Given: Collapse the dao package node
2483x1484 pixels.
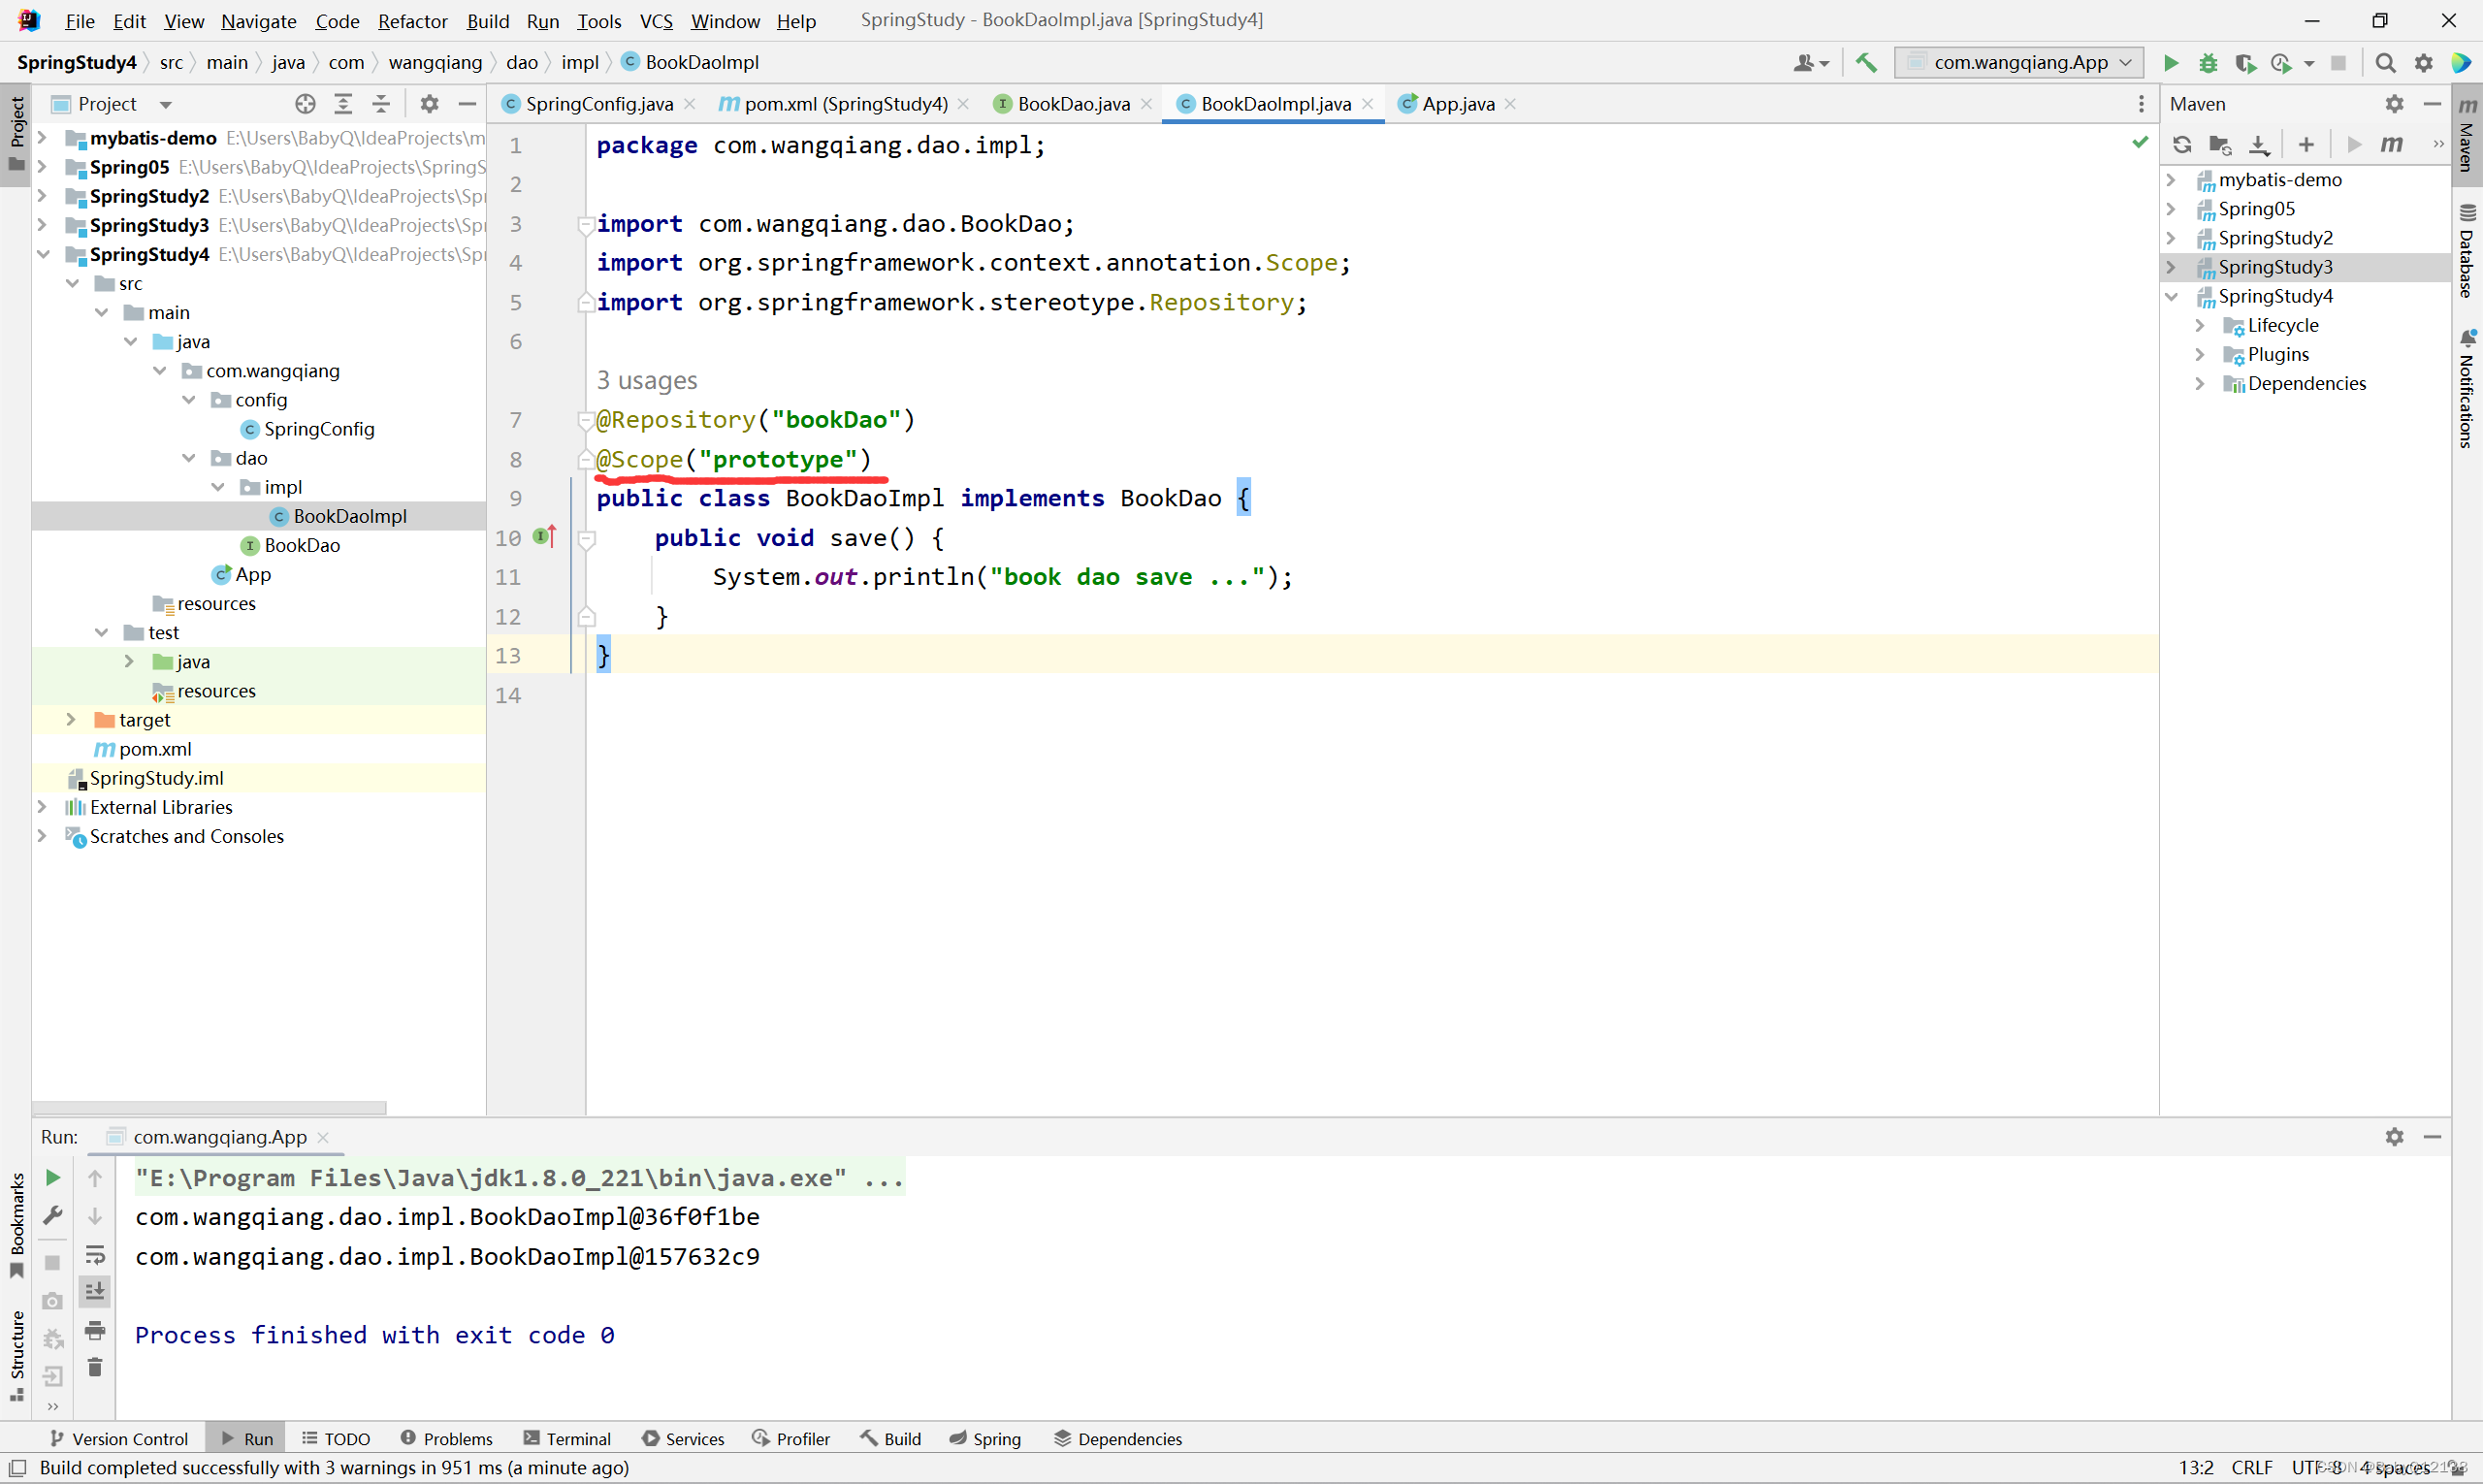Looking at the screenshot, I should [x=188, y=458].
